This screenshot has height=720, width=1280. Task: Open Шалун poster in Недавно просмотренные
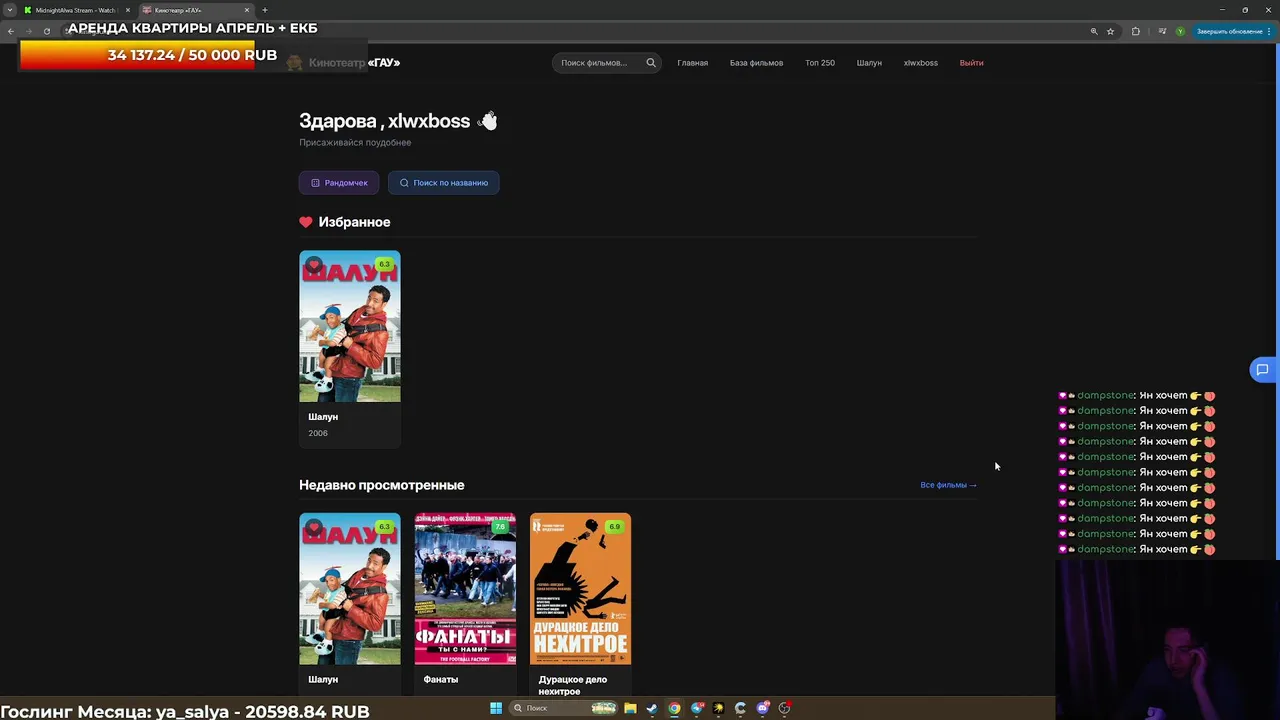(350, 589)
